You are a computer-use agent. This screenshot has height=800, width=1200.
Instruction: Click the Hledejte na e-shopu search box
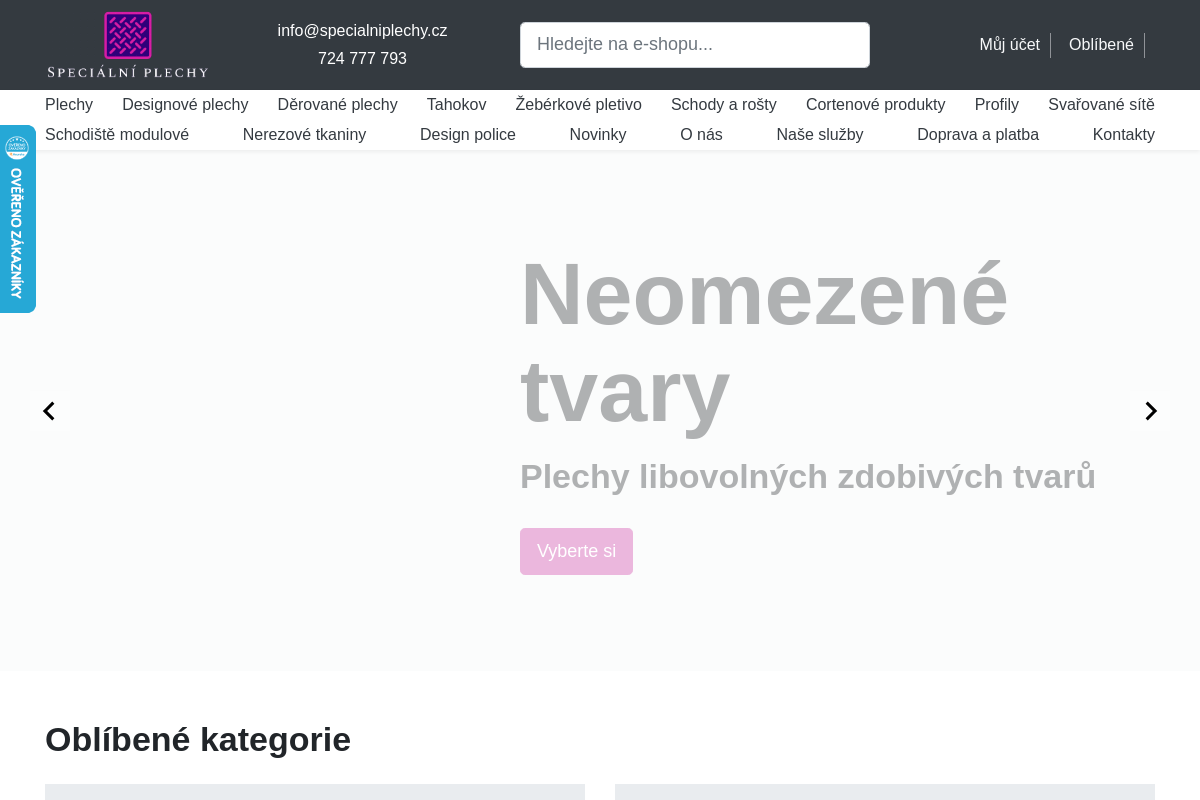[694, 44]
